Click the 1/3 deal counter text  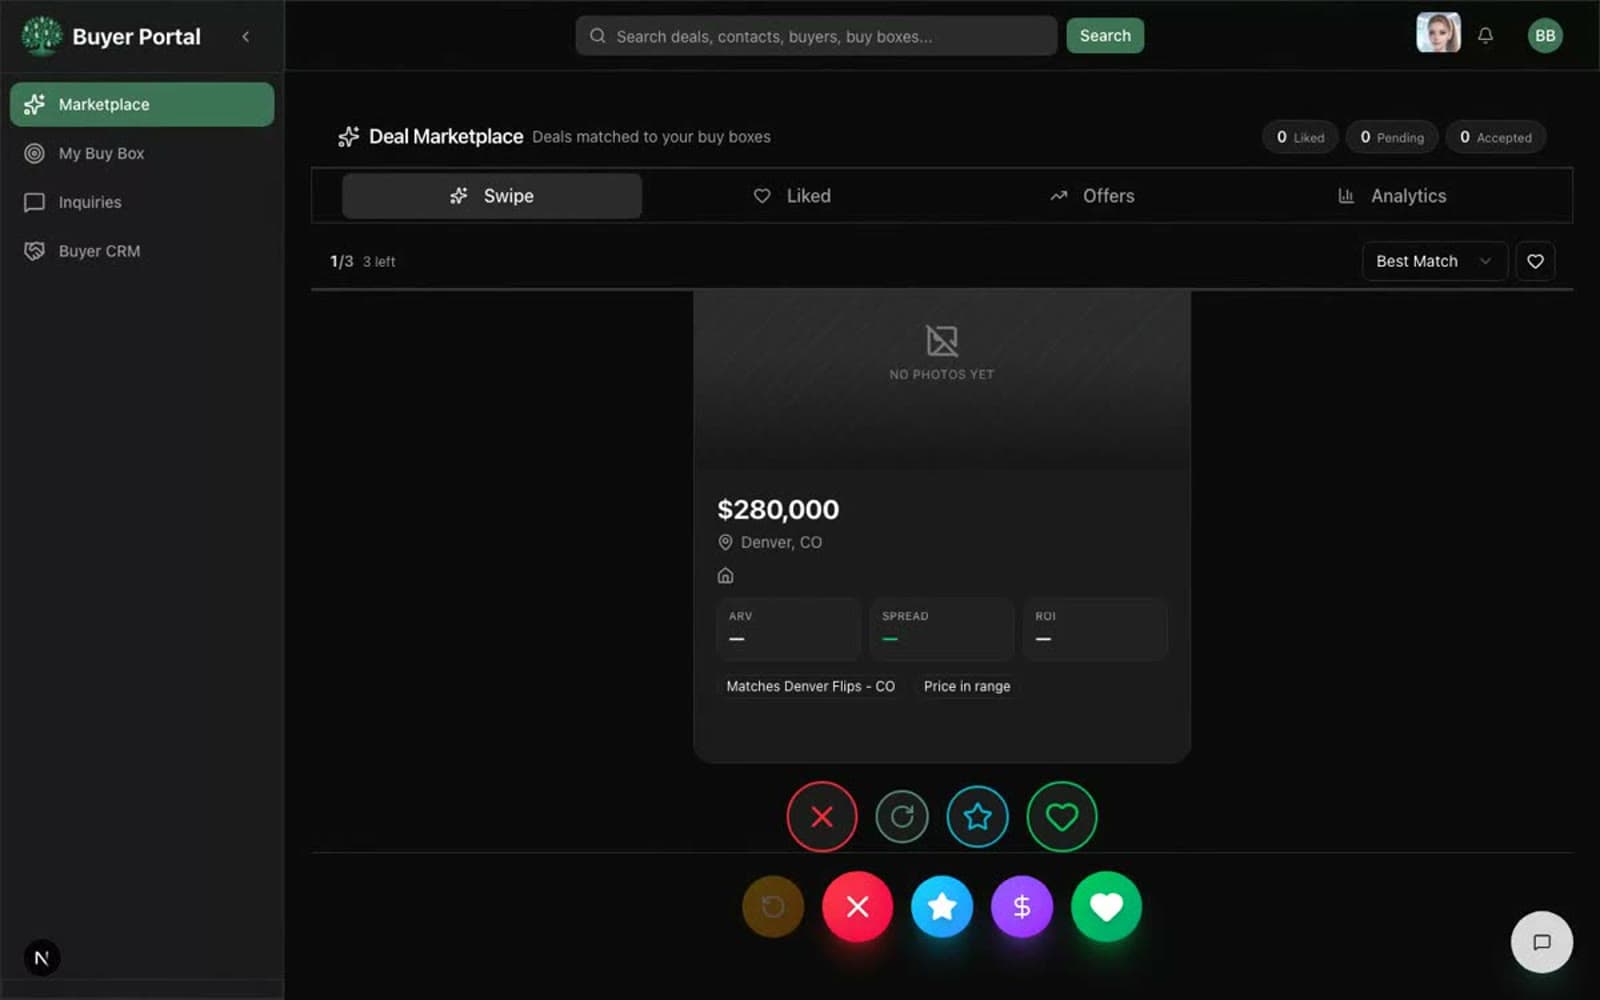(x=342, y=261)
